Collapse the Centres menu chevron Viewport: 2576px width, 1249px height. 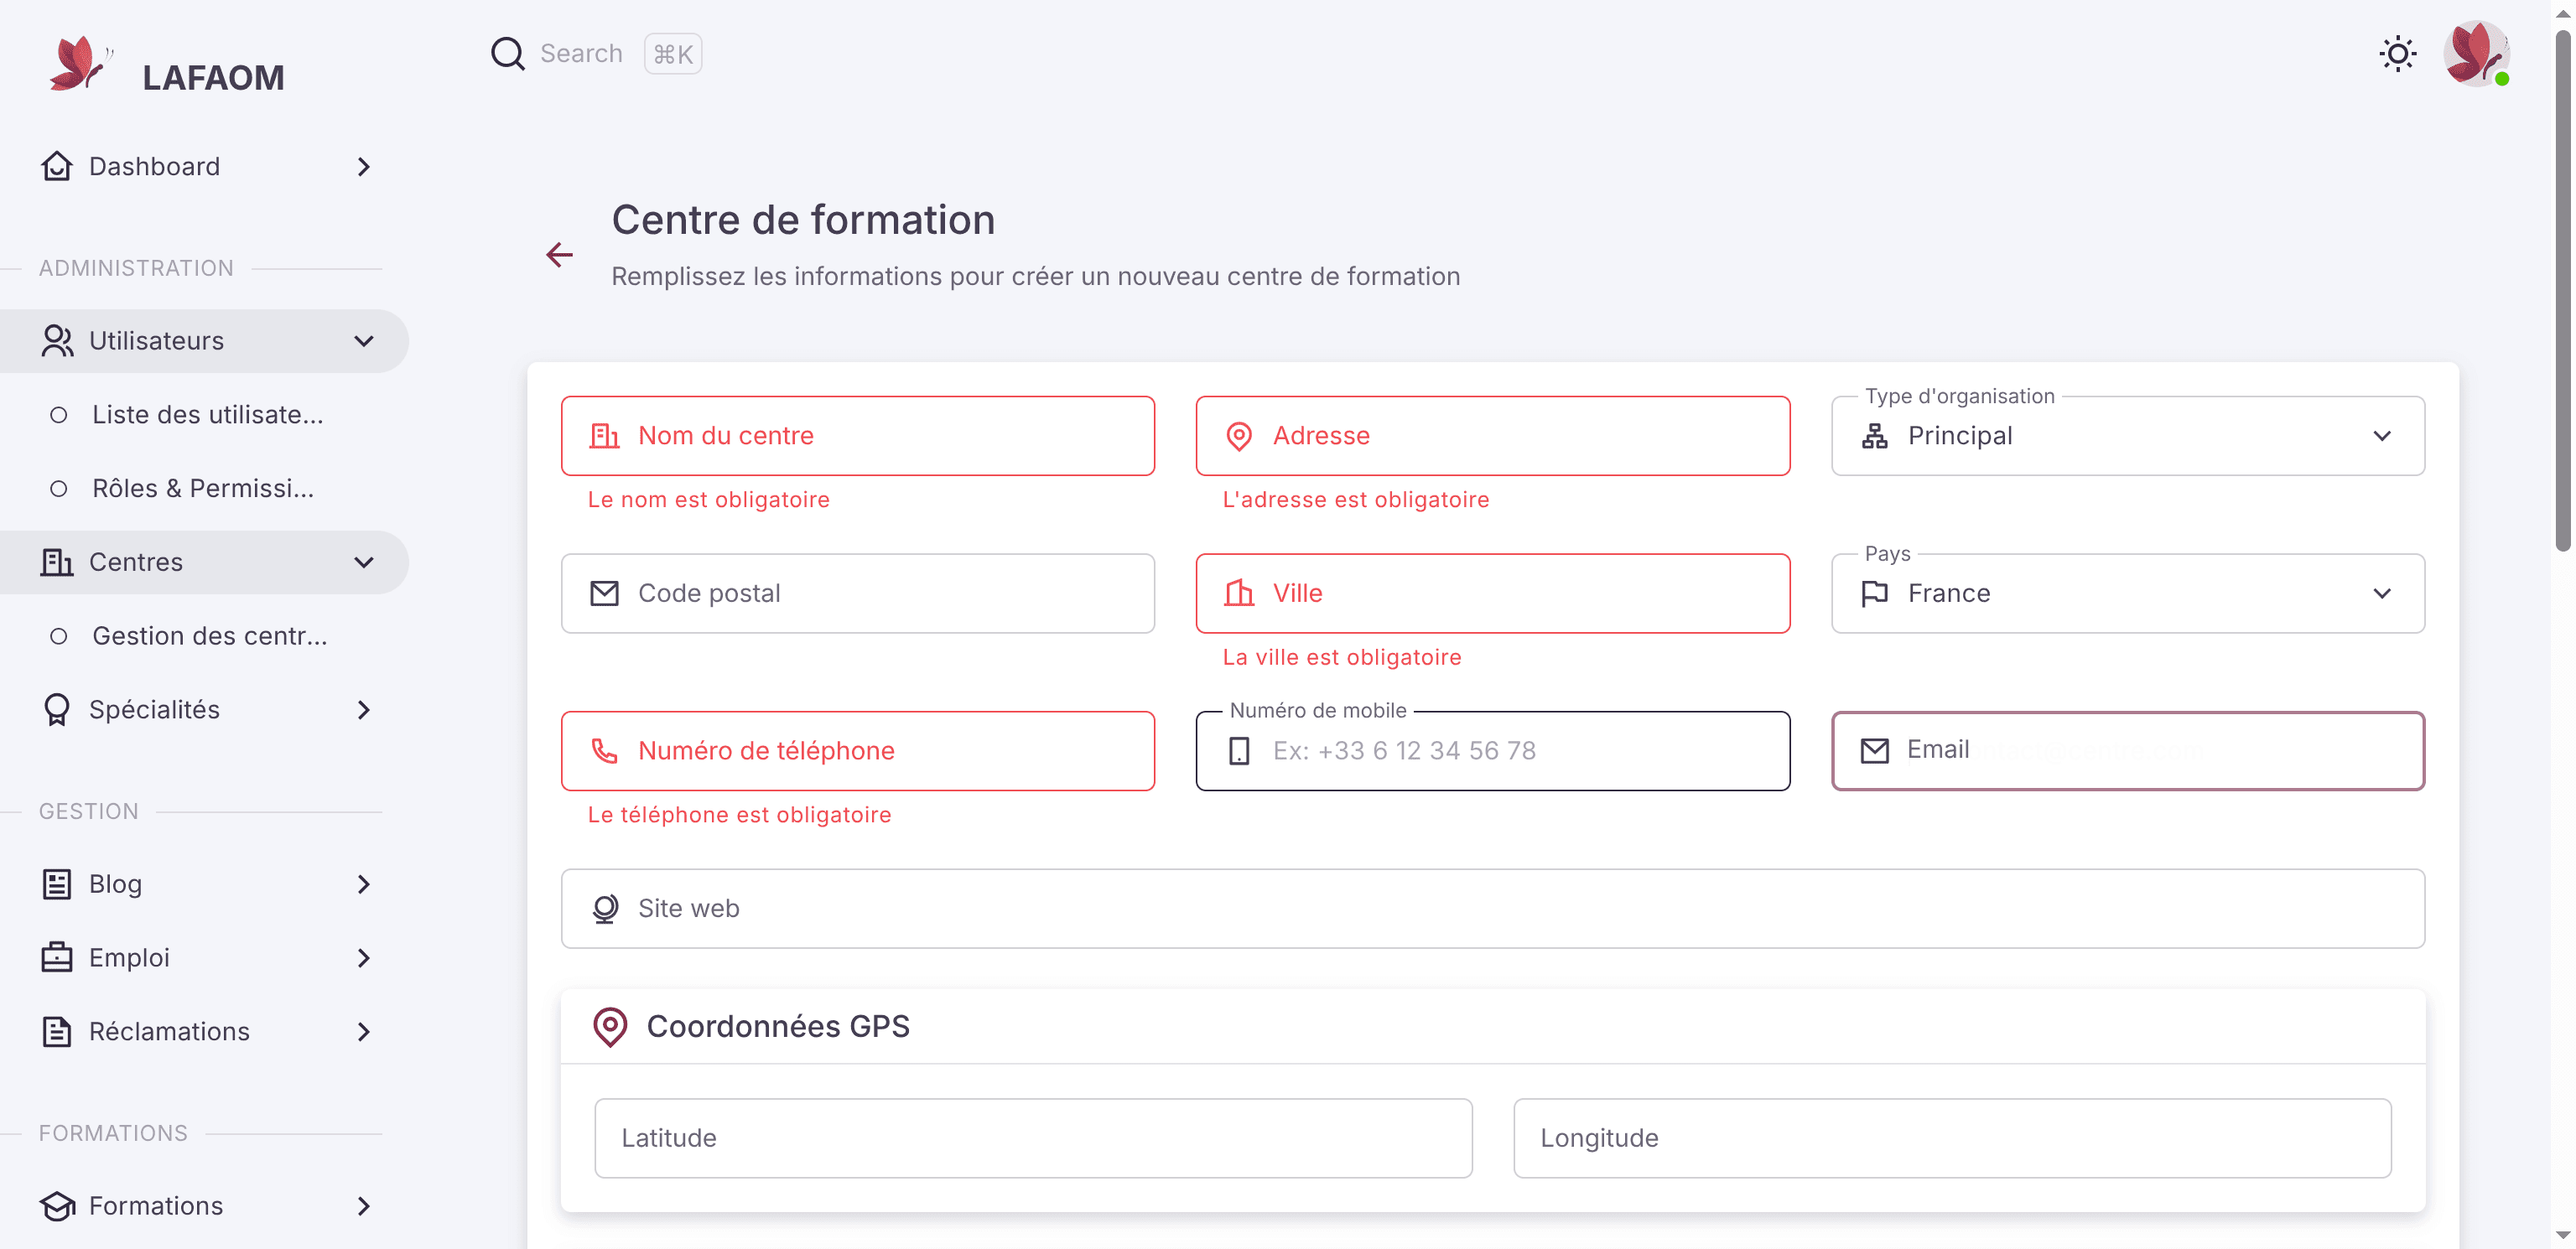(364, 562)
